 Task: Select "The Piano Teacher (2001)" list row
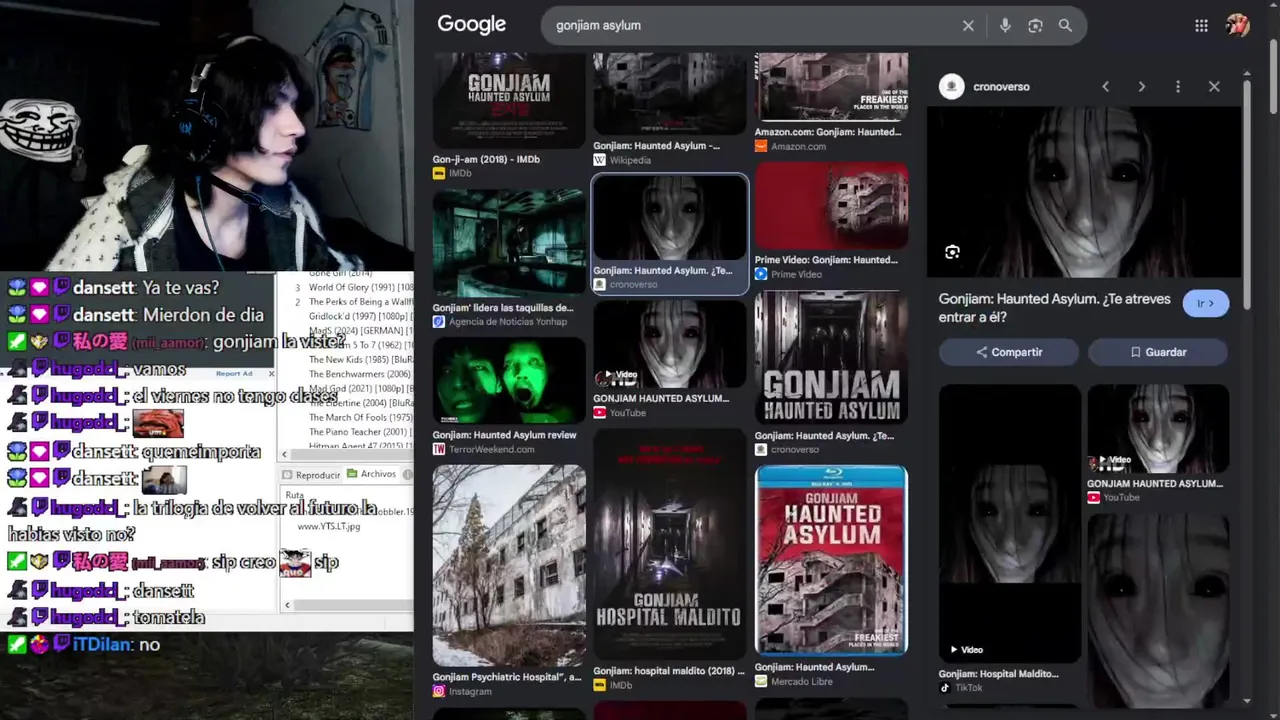(x=360, y=432)
